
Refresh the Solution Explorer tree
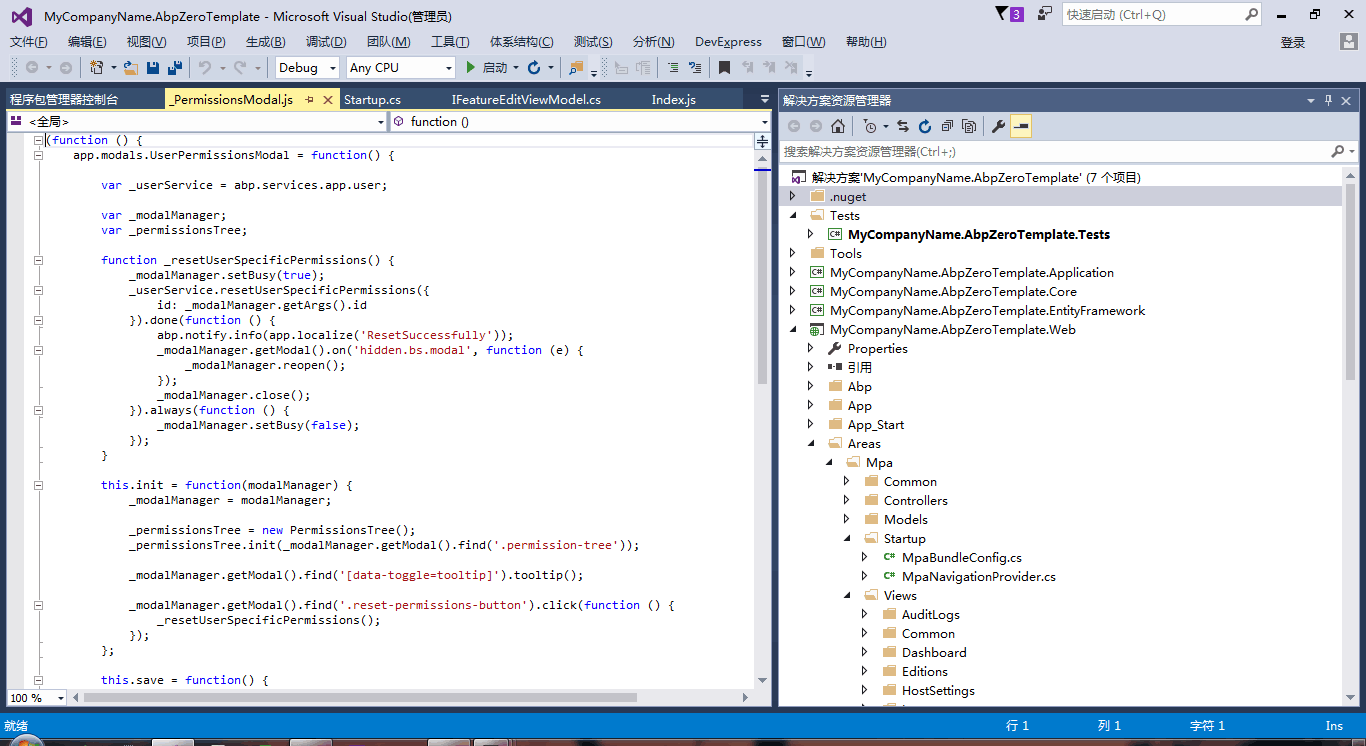click(925, 126)
